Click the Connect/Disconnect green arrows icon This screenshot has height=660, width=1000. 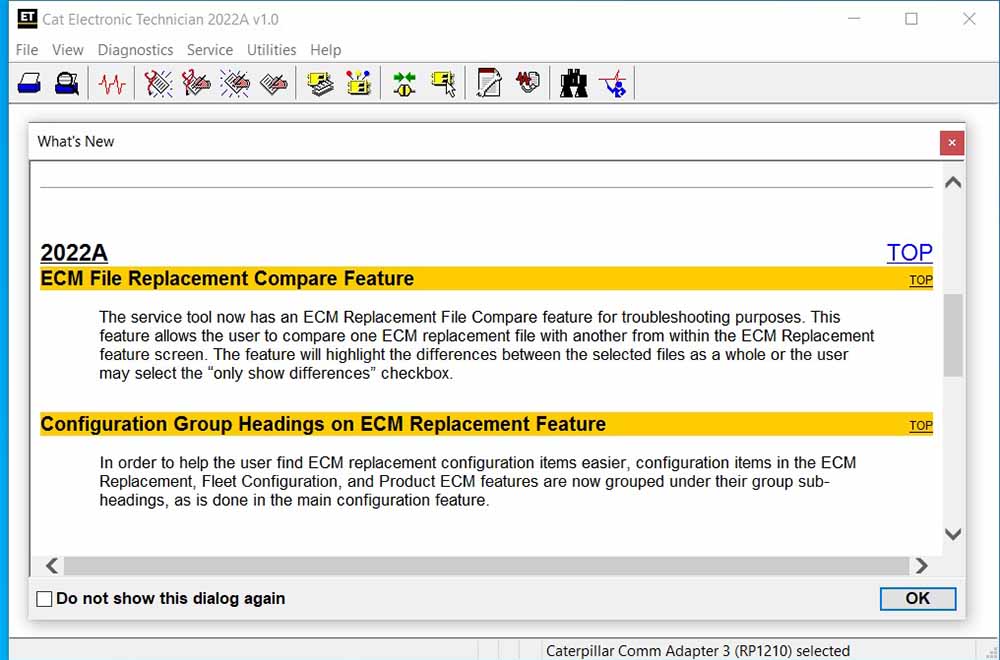click(404, 84)
